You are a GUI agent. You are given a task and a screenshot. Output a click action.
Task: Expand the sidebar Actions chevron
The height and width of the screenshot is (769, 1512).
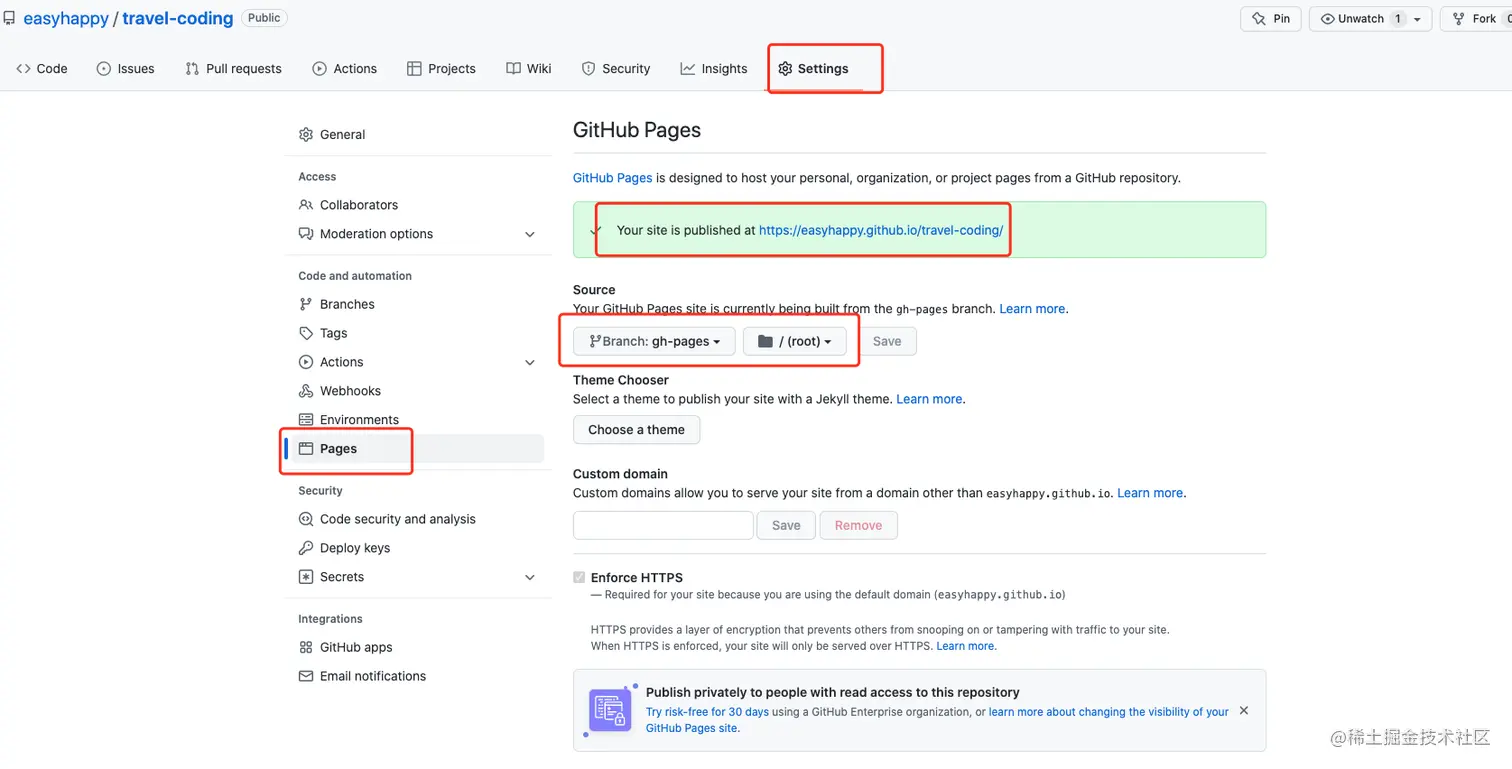pyautogui.click(x=530, y=362)
